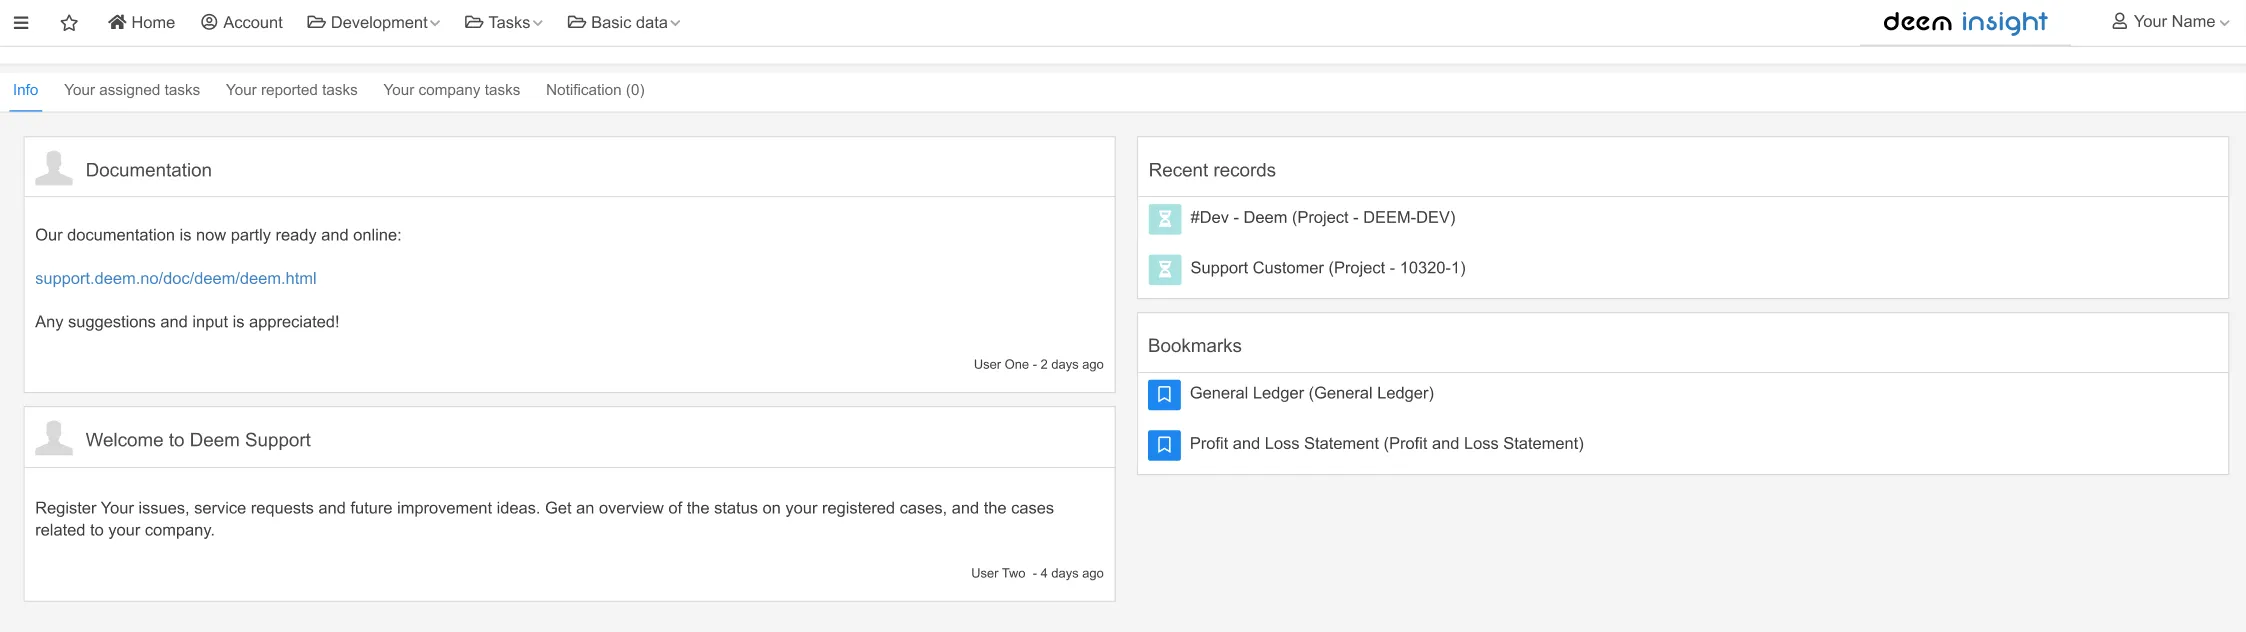Viewport: 2246px width, 632px height.
Task: Open the support.deem.no documentation link
Action: (176, 279)
